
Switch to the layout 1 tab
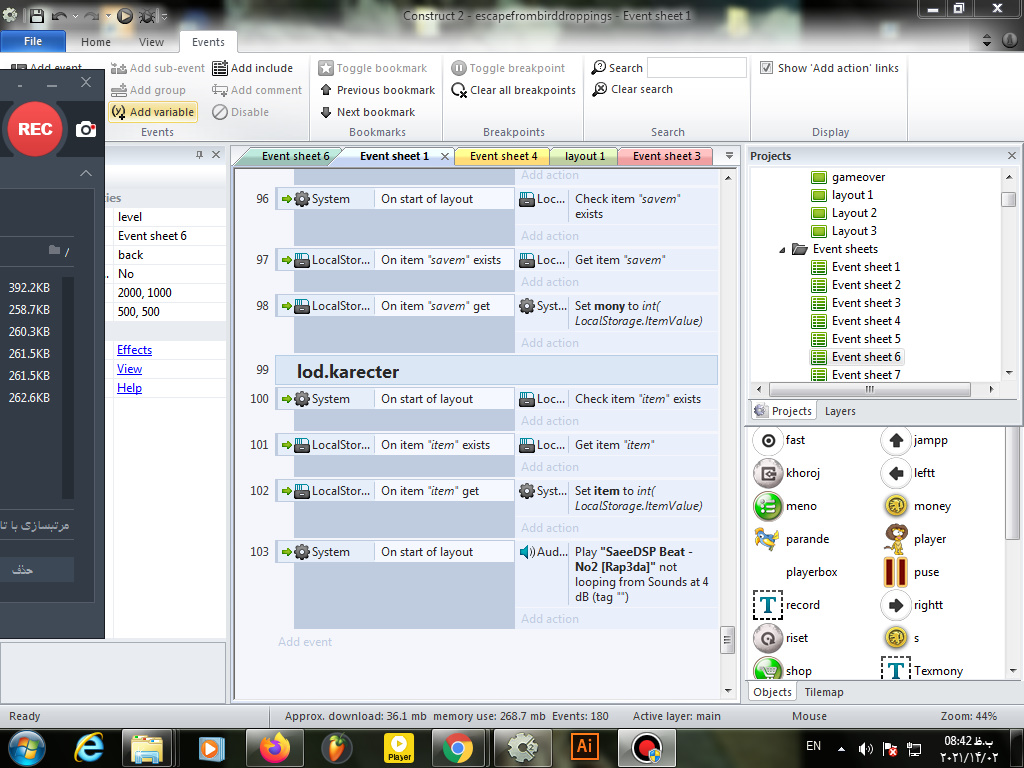(x=585, y=156)
